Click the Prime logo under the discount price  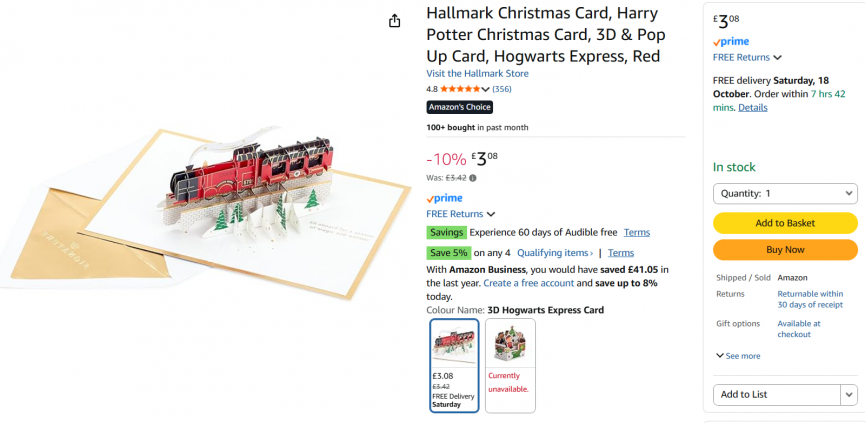tap(444, 198)
